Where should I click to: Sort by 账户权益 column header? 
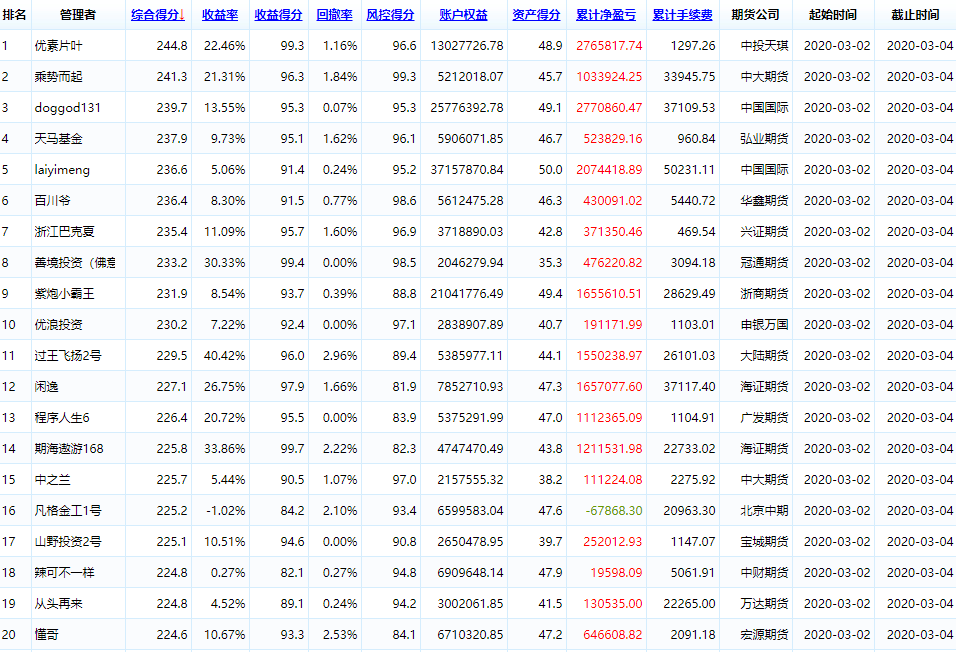click(x=463, y=15)
